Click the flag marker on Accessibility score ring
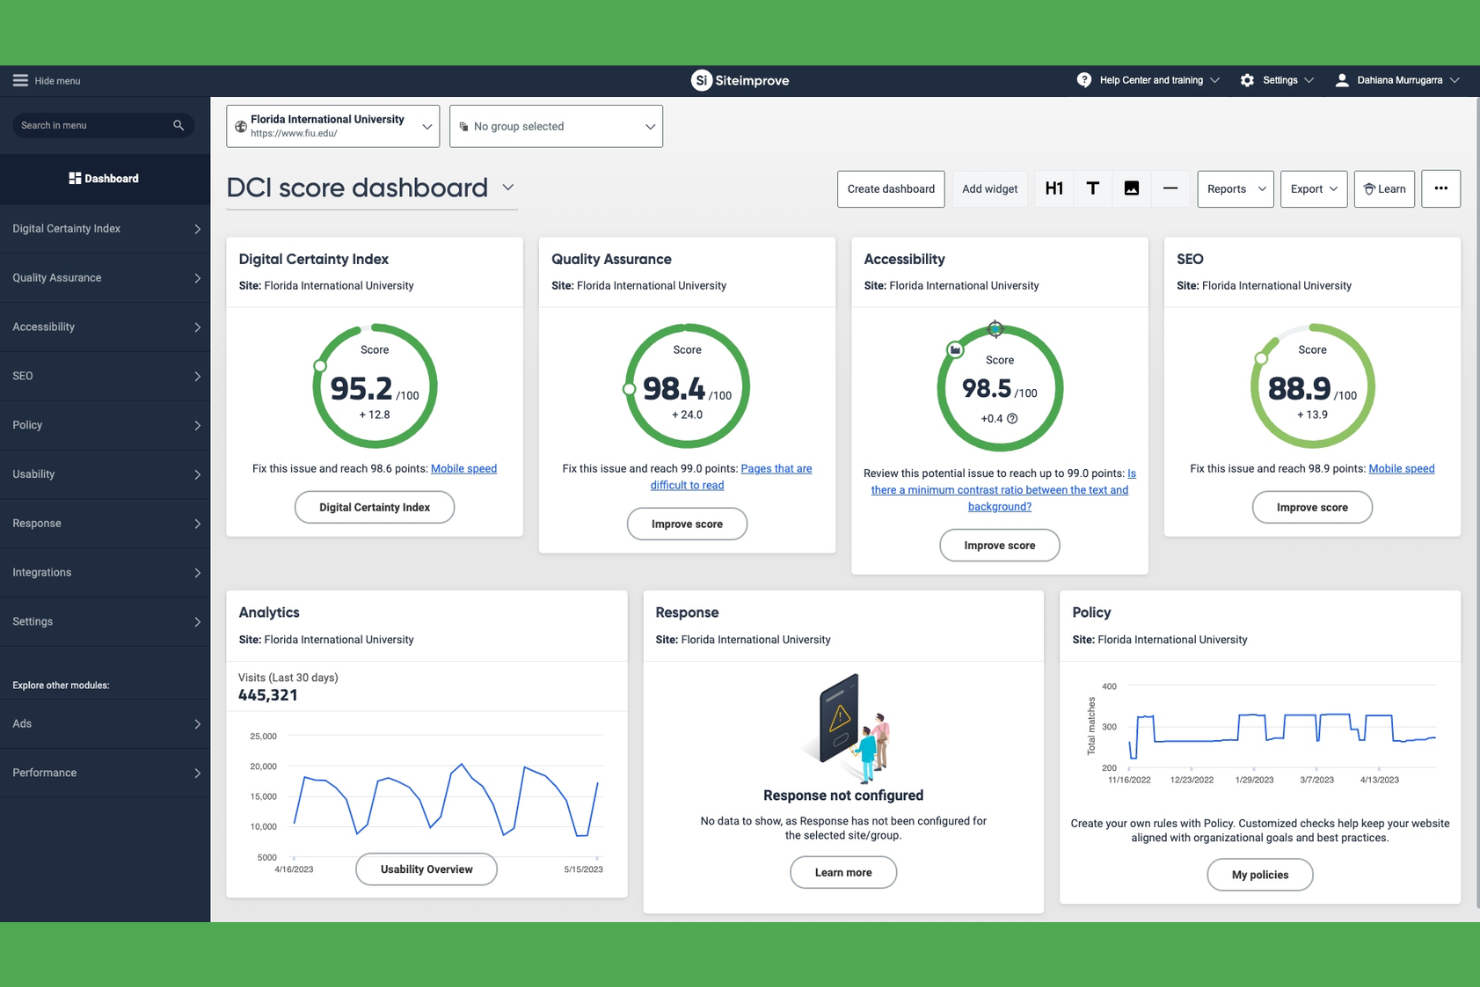The height and width of the screenshot is (987, 1480). point(955,349)
